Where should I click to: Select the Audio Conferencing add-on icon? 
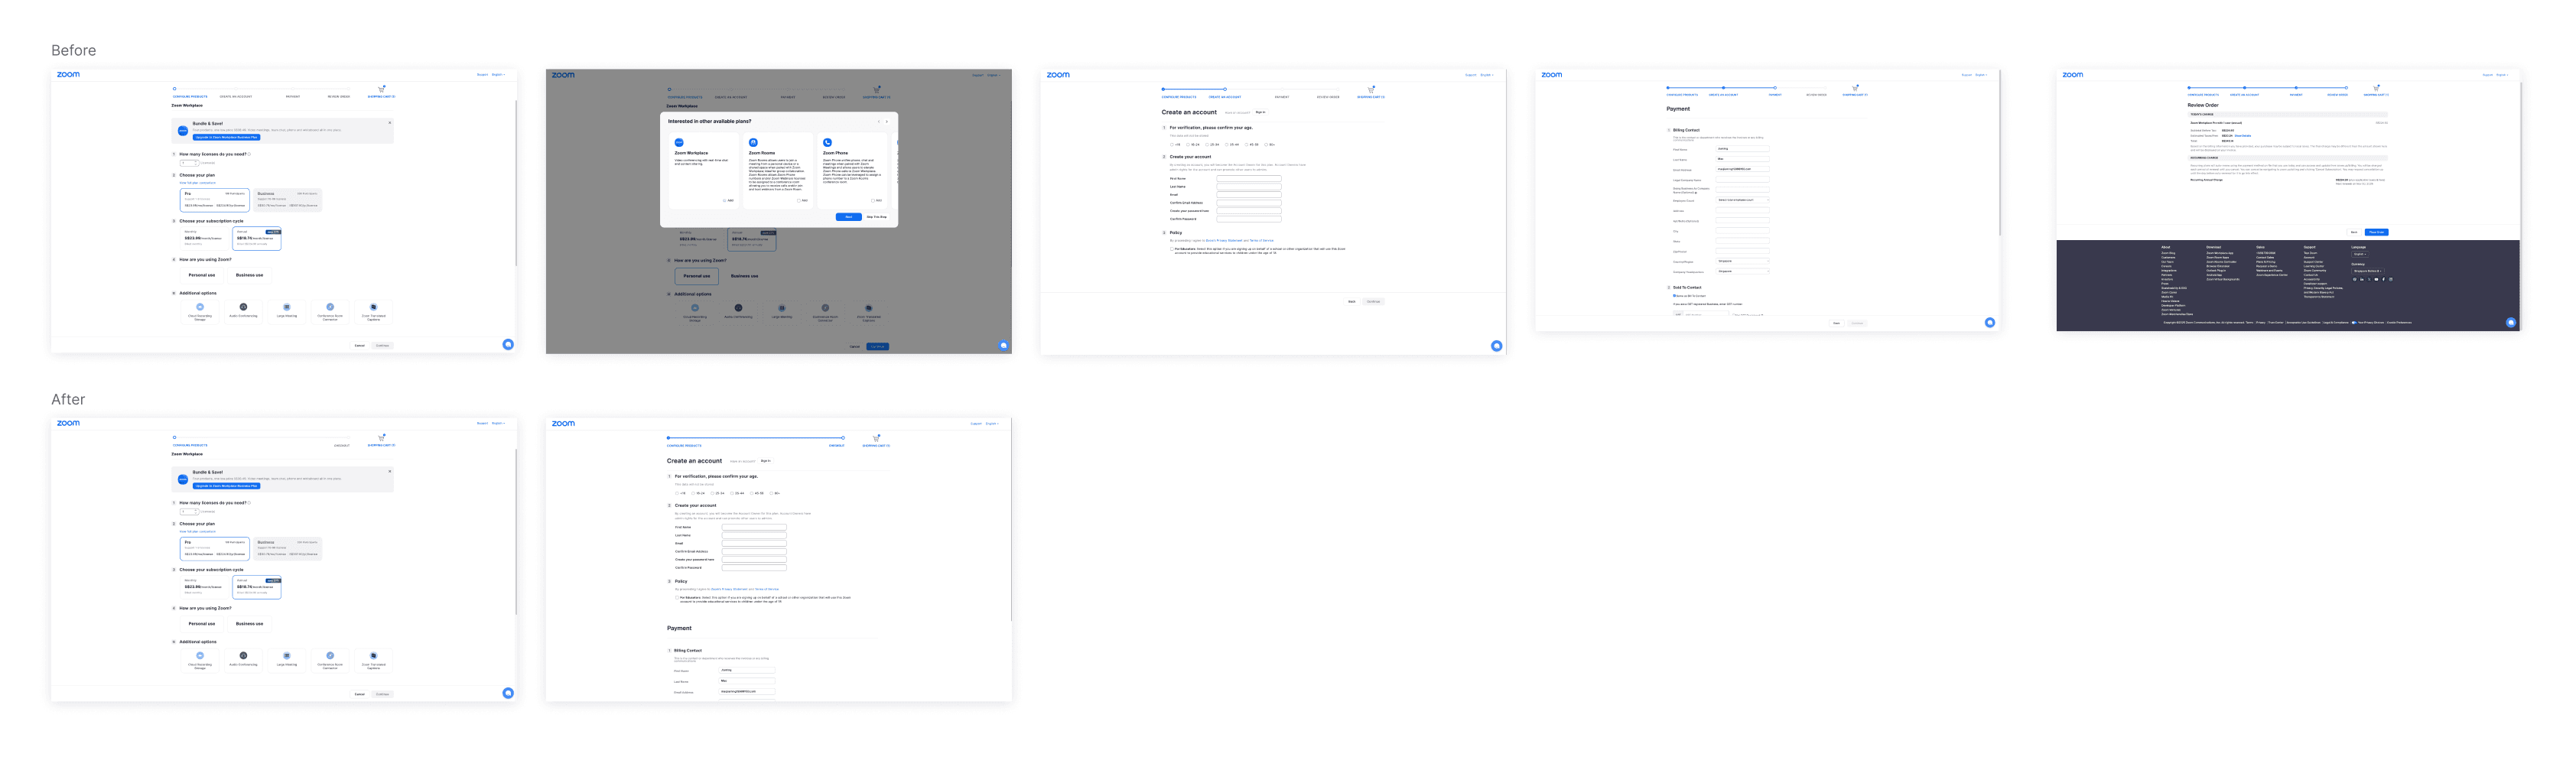coord(243,307)
